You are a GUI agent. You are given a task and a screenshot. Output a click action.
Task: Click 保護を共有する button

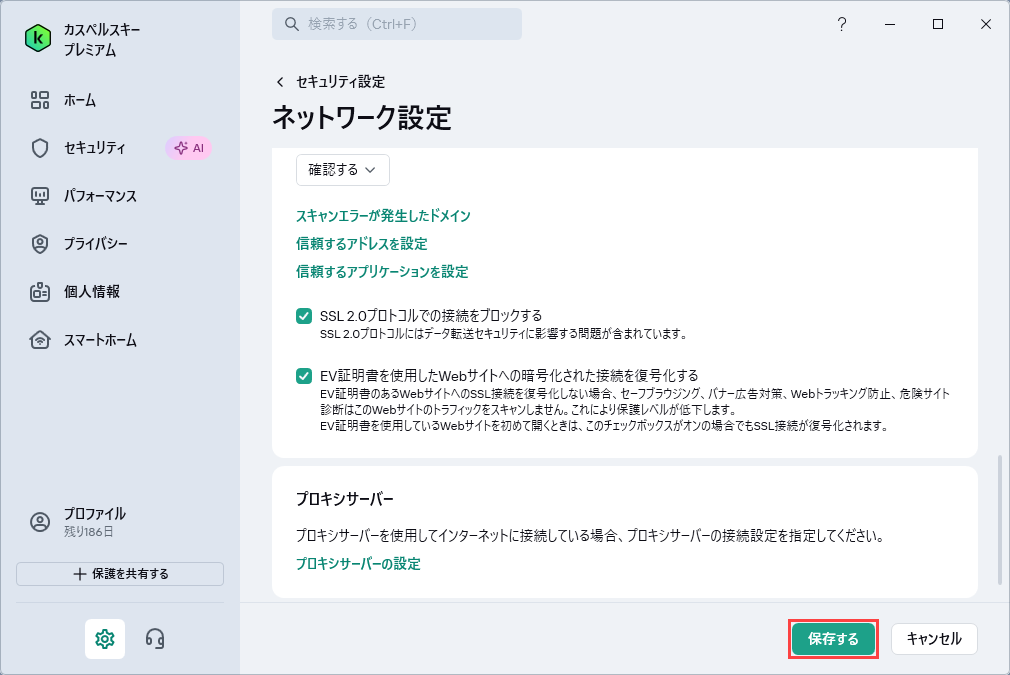click(x=120, y=574)
